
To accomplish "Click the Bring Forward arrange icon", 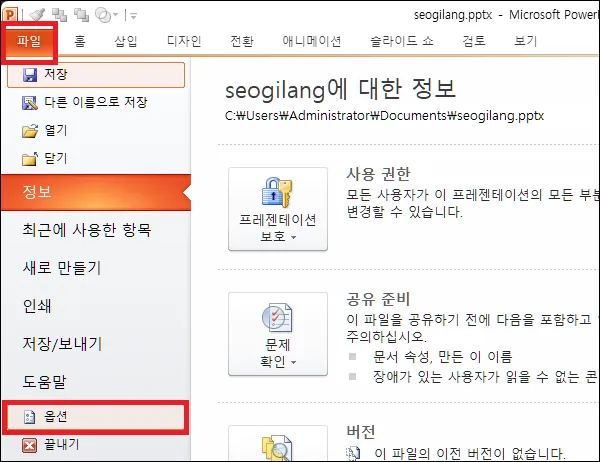I will coord(59,15).
